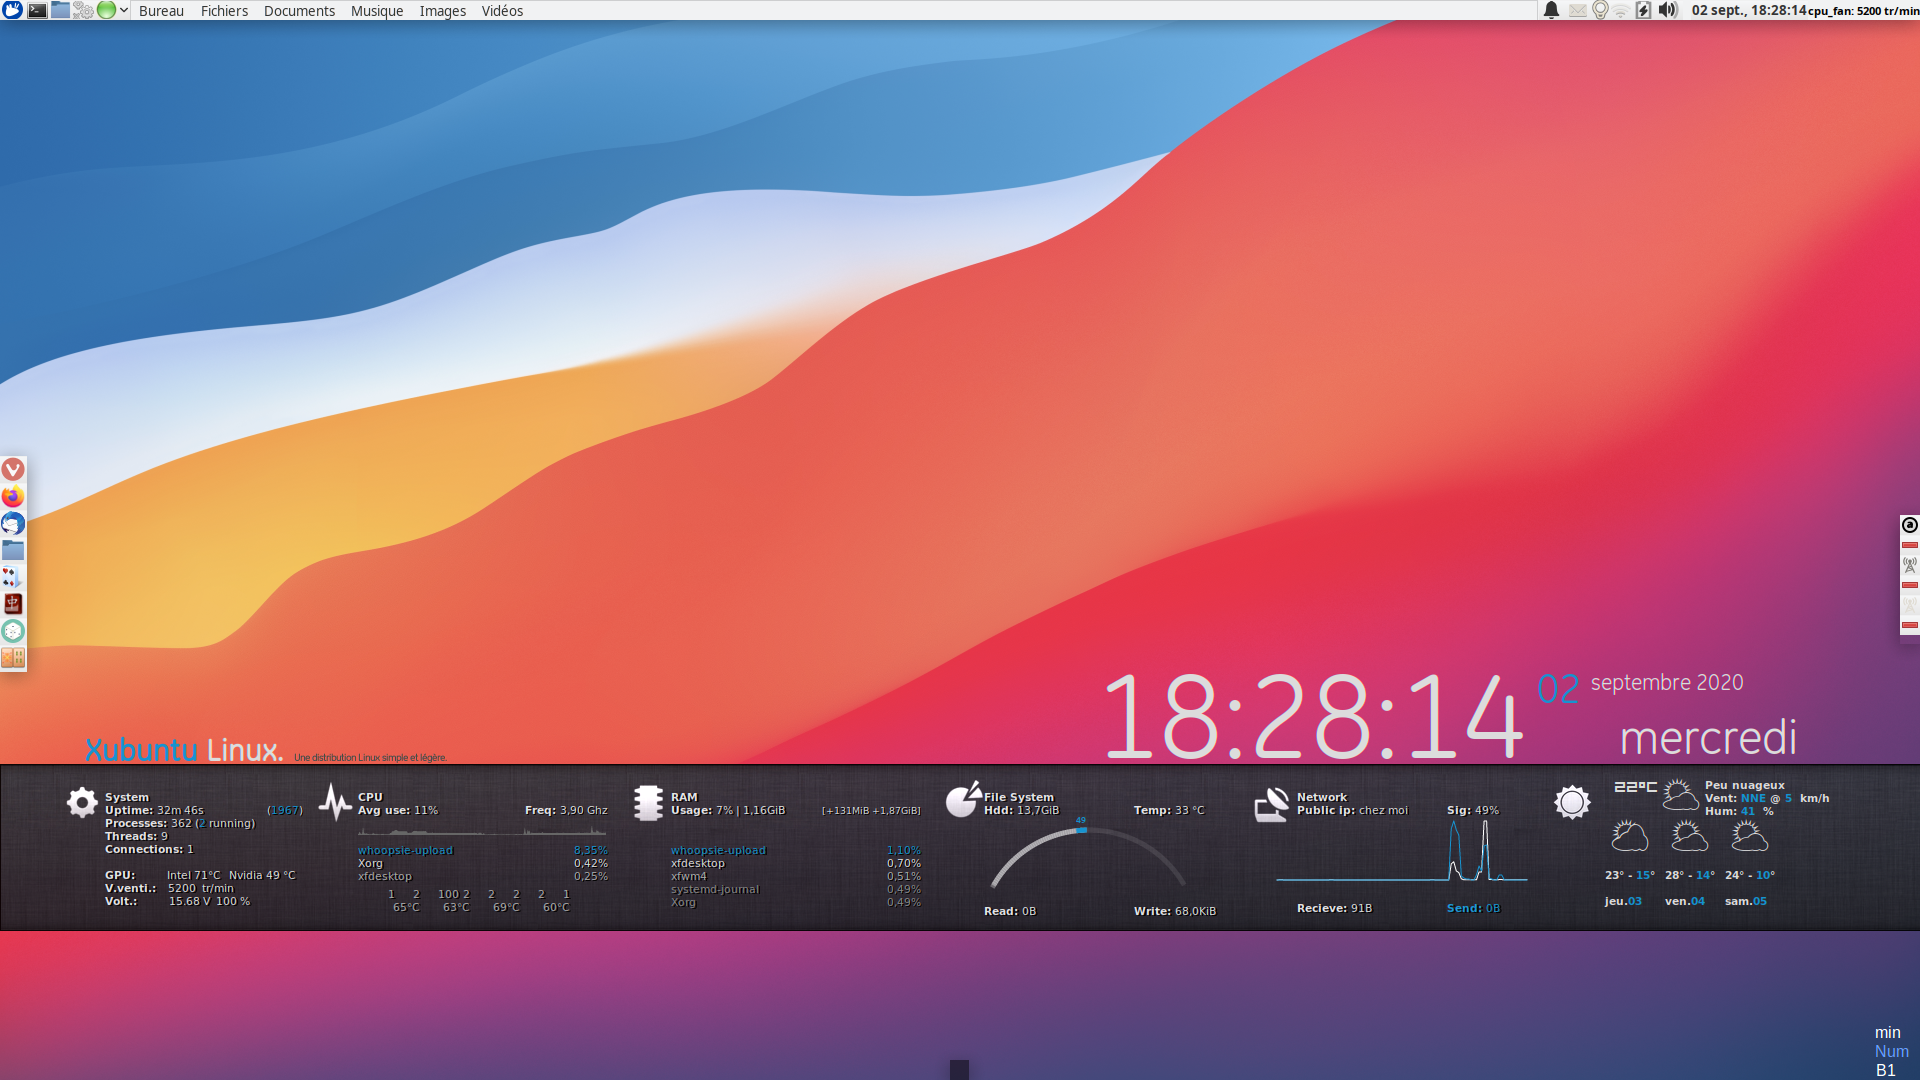
Task: Click the speaker volume icon
Action: [1667, 10]
